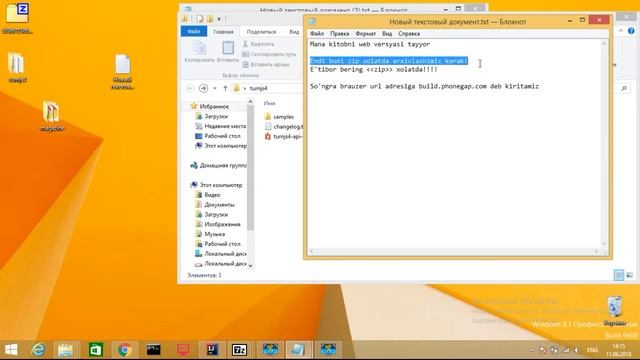Click the clock in system tray

619,350
